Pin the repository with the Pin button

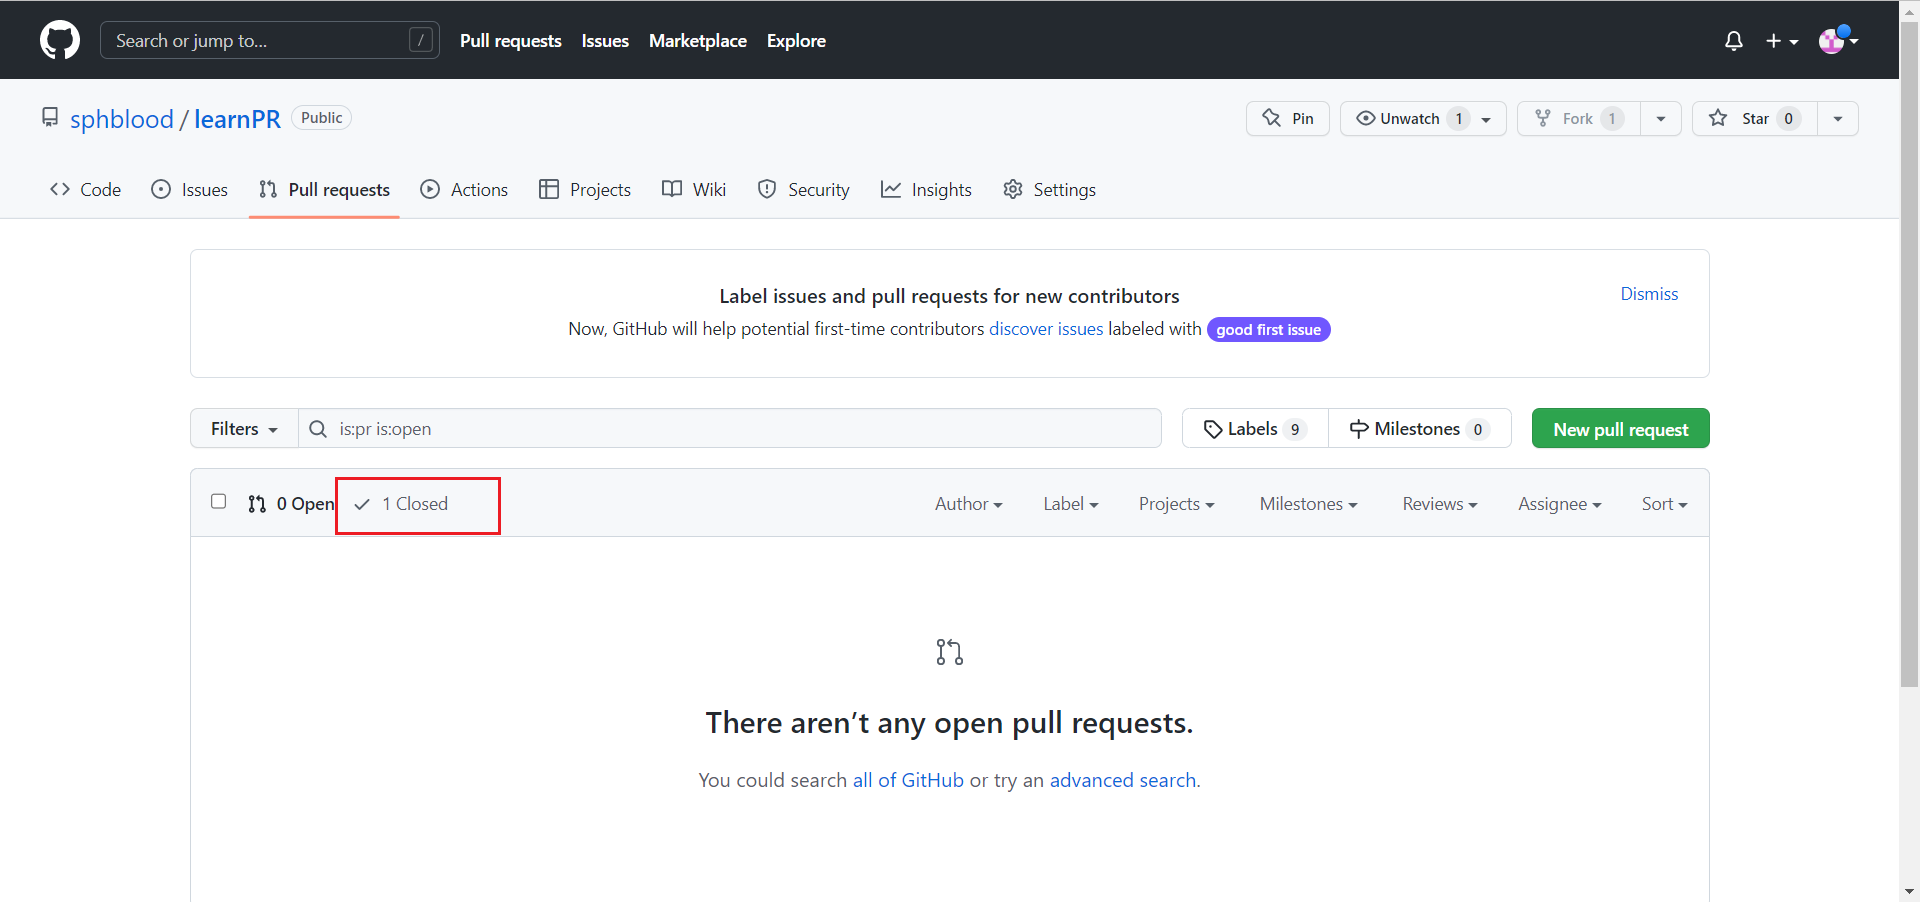pyautogui.click(x=1288, y=118)
